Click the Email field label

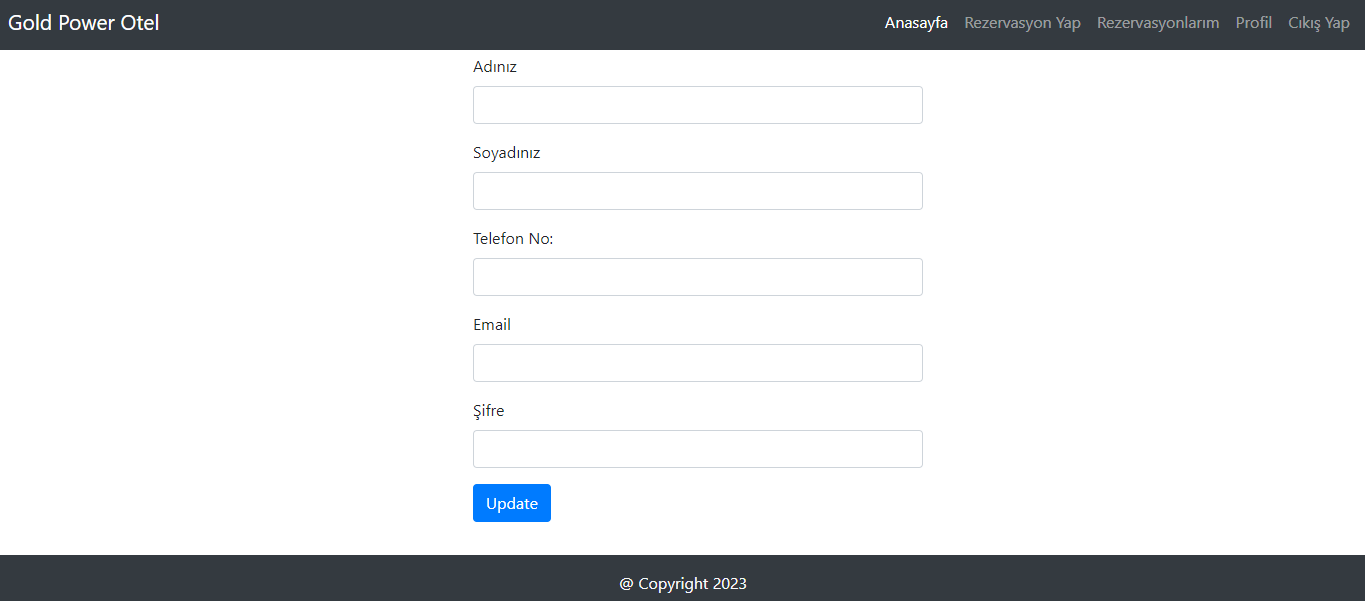pos(491,324)
